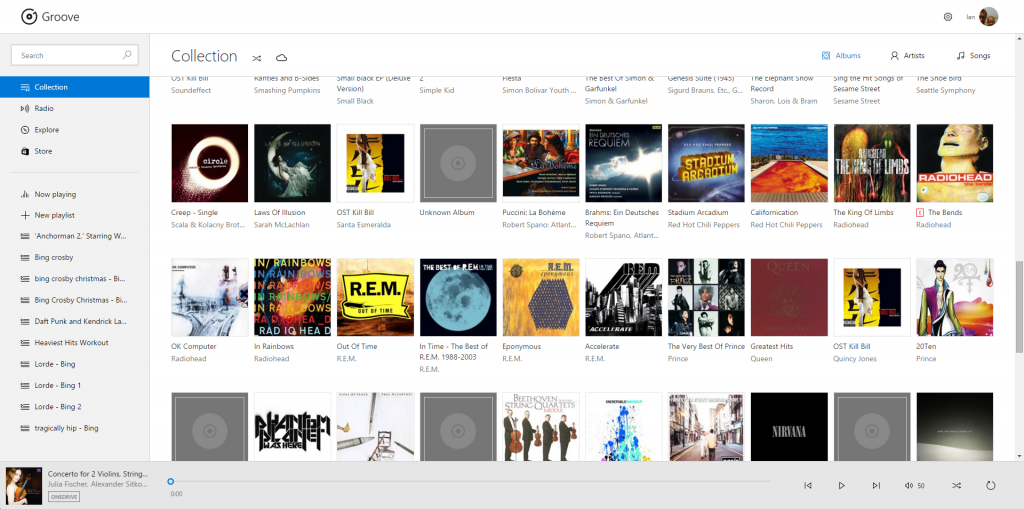
Task: Open the Eponymous album cover
Action: click(541, 297)
